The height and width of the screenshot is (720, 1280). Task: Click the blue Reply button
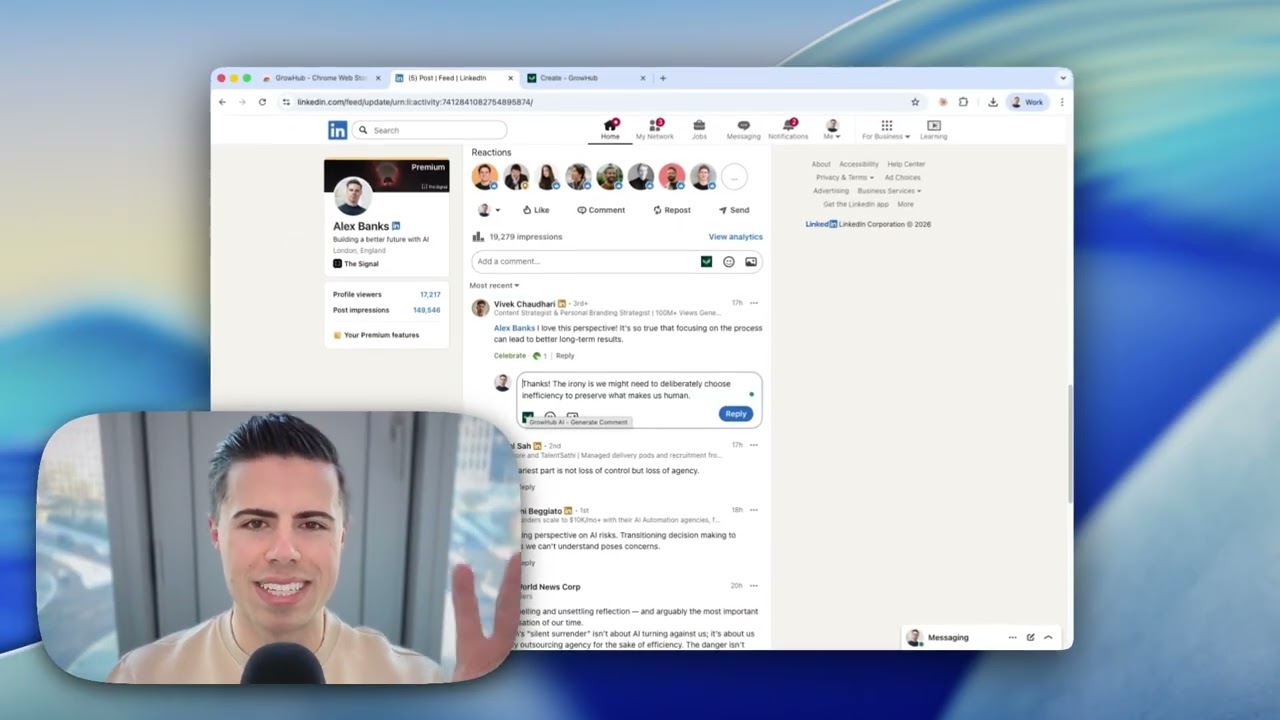736,414
